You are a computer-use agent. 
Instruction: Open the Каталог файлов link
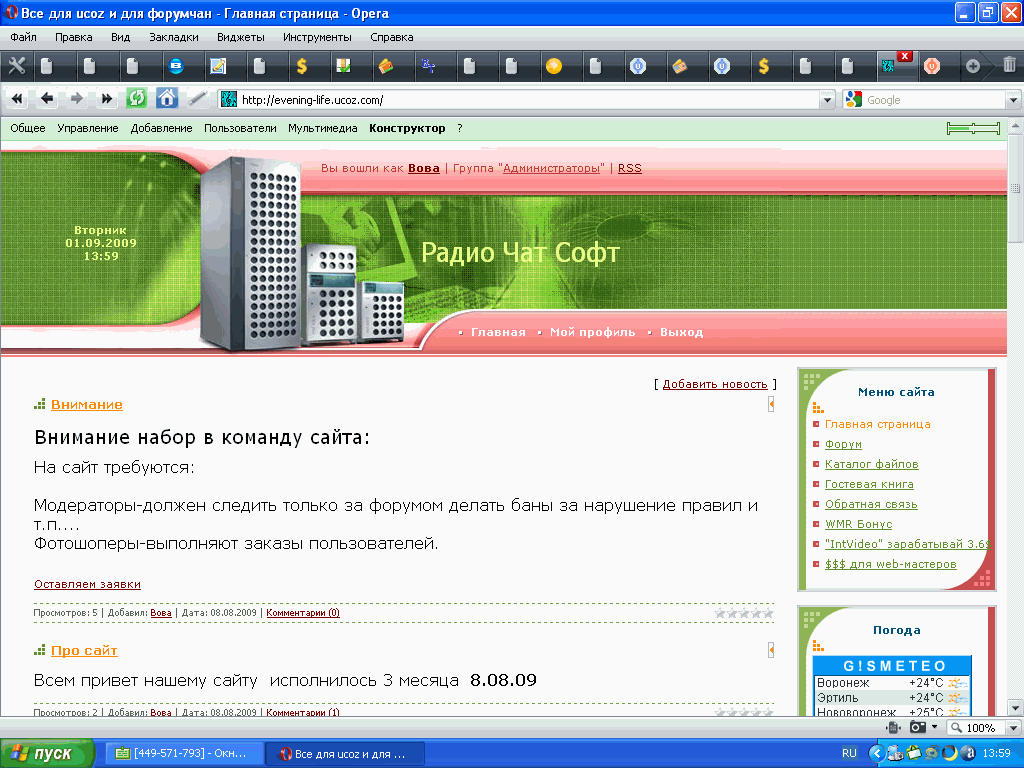click(x=872, y=464)
